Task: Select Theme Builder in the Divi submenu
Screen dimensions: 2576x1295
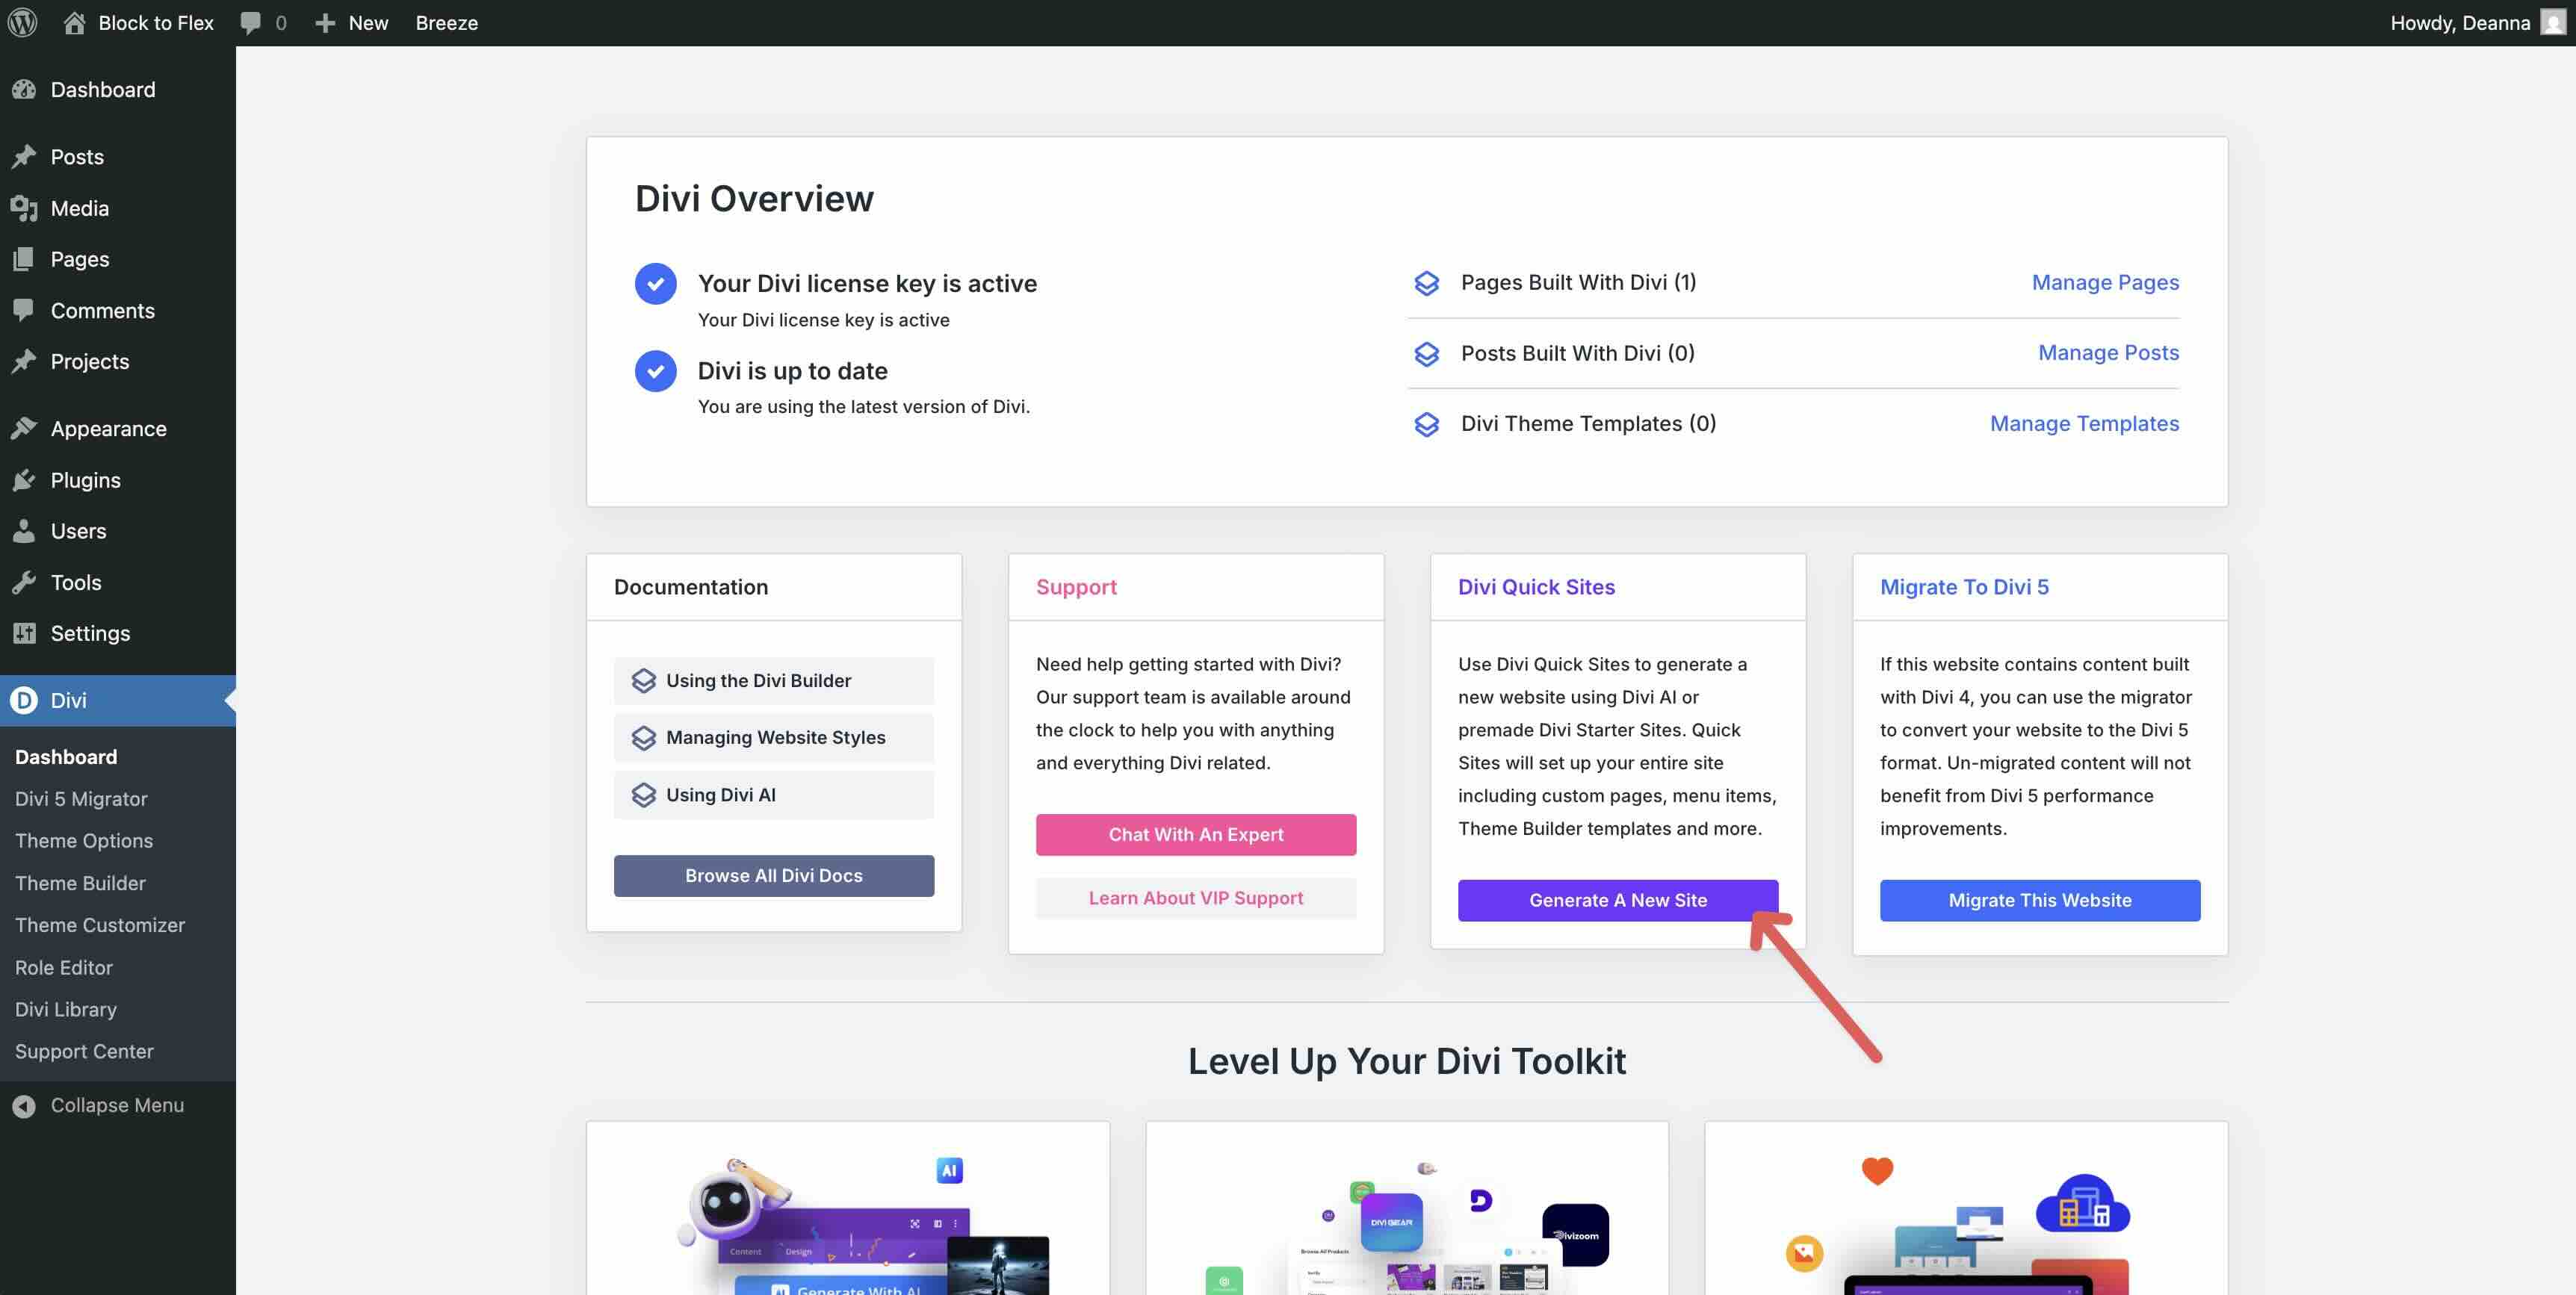Action: pos(80,883)
